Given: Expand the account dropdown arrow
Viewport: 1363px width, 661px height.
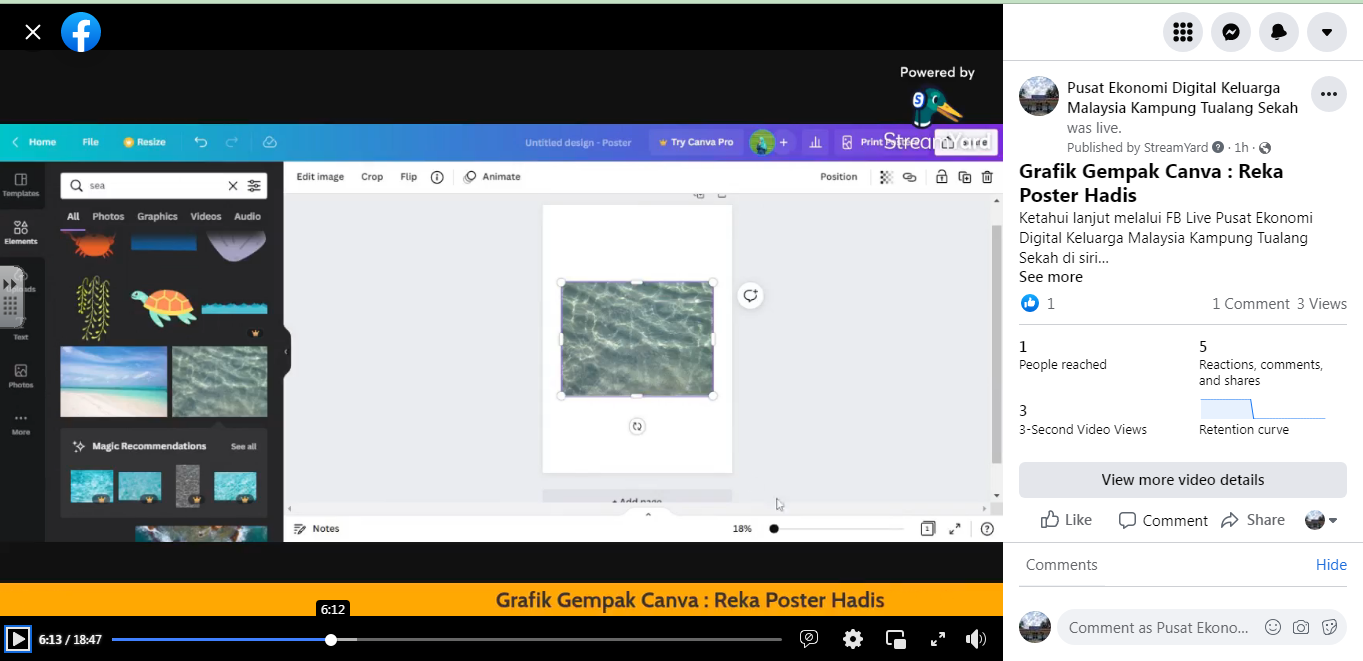Looking at the screenshot, I should click(x=1327, y=32).
